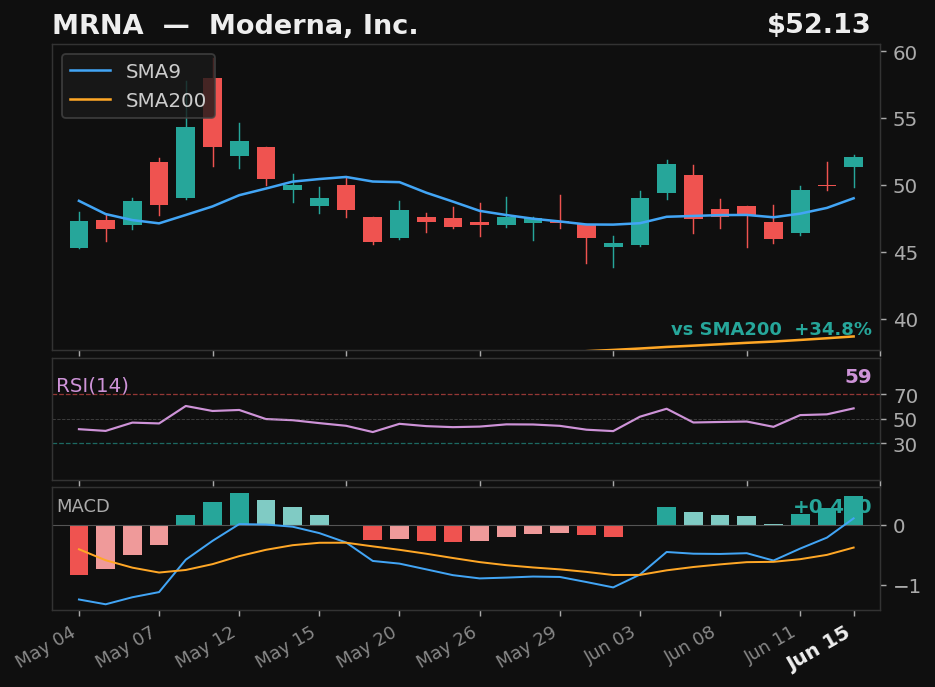Click the orange SMA200 legend line swatch
The height and width of the screenshot is (687, 935).
tap(91, 100)
